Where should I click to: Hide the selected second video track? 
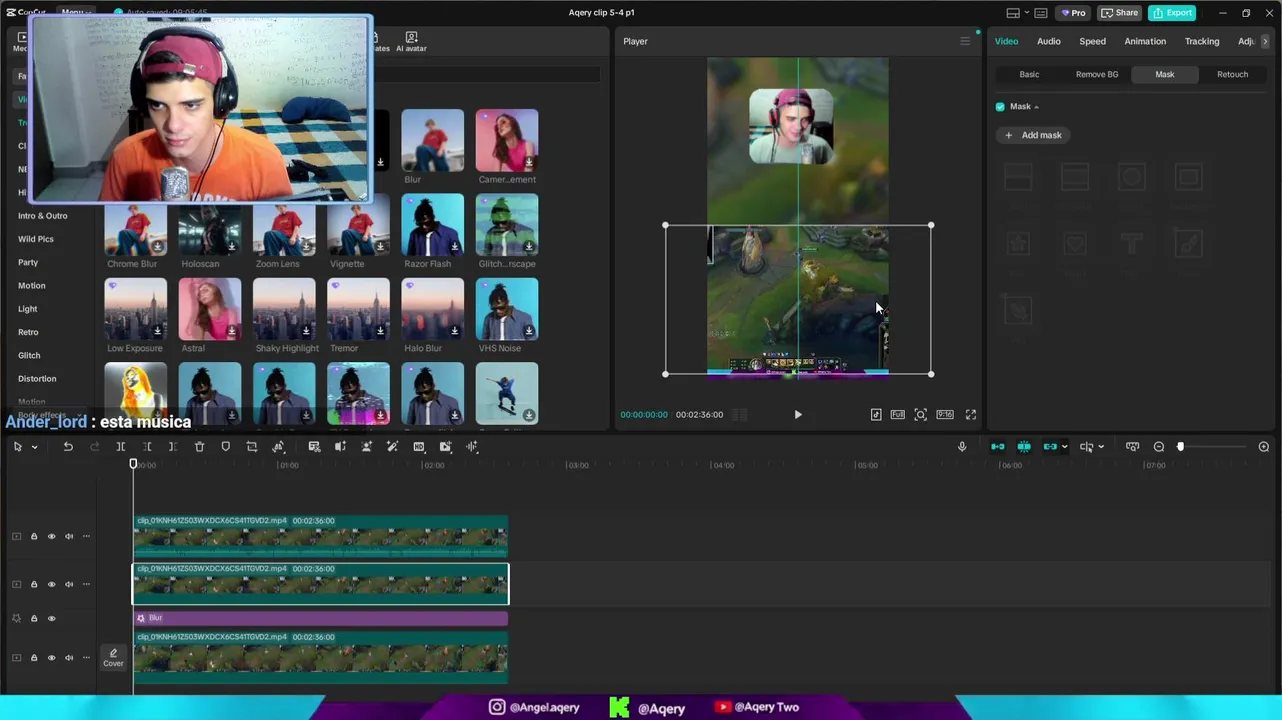[x=52, y=584]
